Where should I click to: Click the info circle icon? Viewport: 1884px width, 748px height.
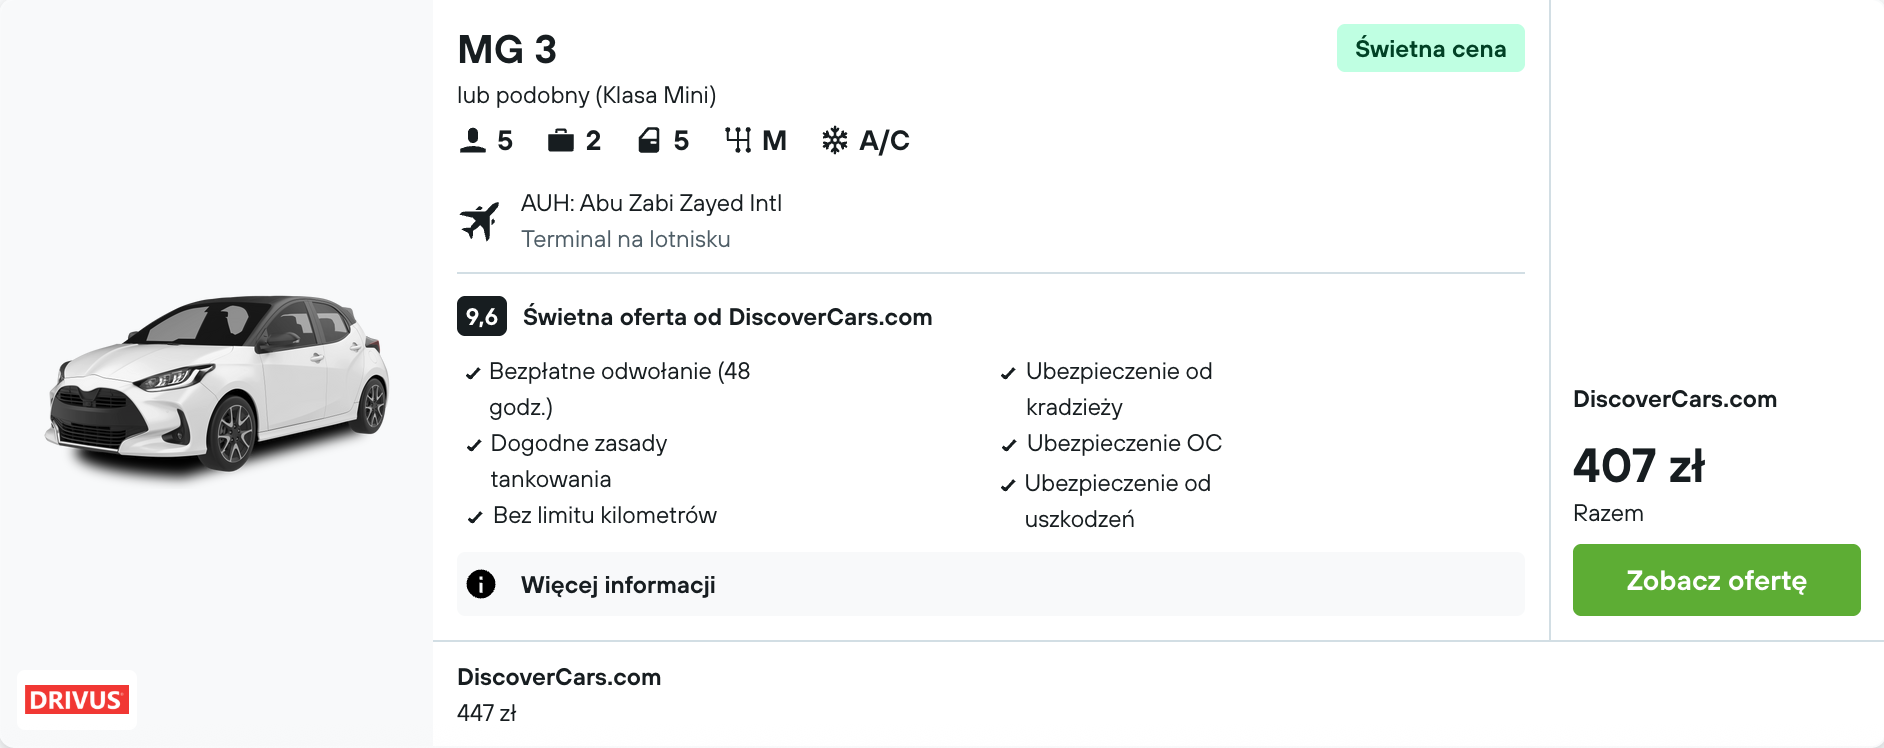(x=481, y=584)
